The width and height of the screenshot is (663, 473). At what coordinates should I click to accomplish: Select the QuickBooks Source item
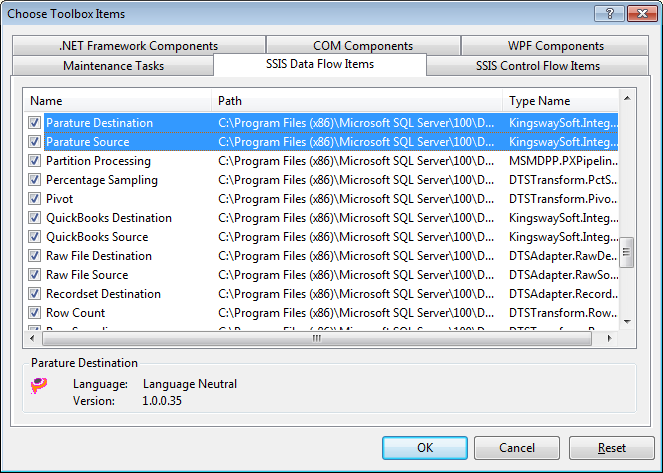[97, 237]
